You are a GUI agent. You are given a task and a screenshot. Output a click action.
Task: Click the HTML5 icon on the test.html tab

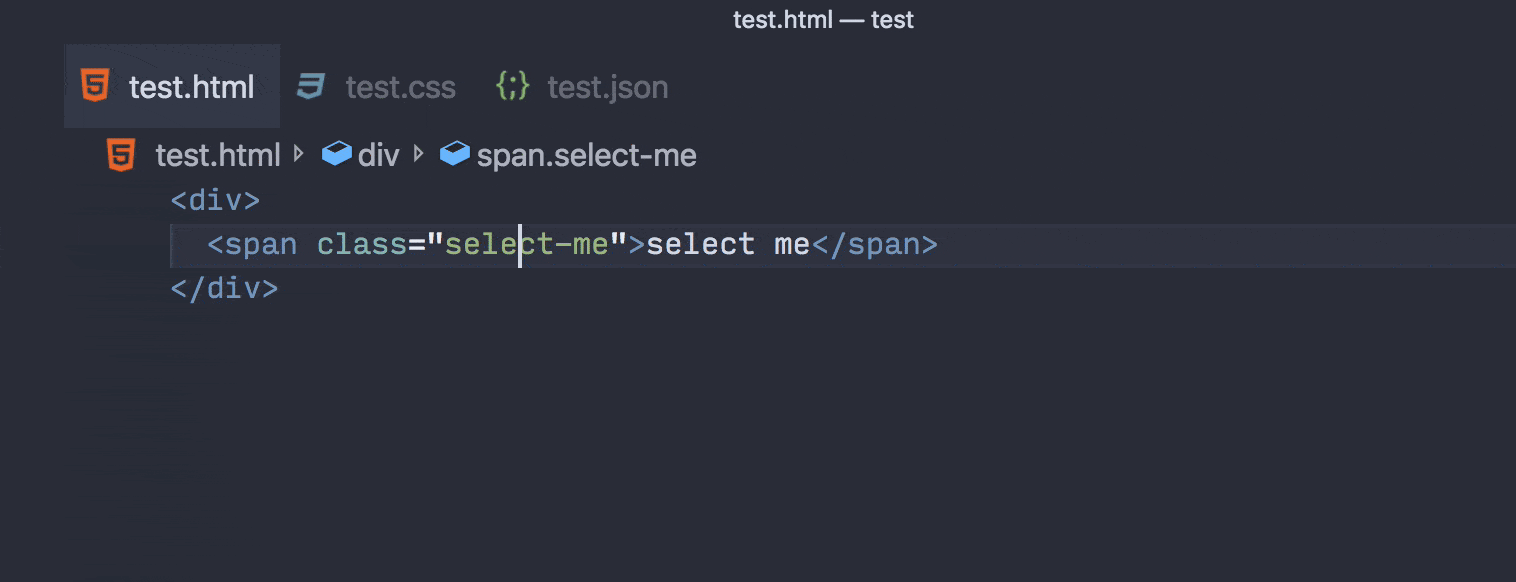coord(95,87)
